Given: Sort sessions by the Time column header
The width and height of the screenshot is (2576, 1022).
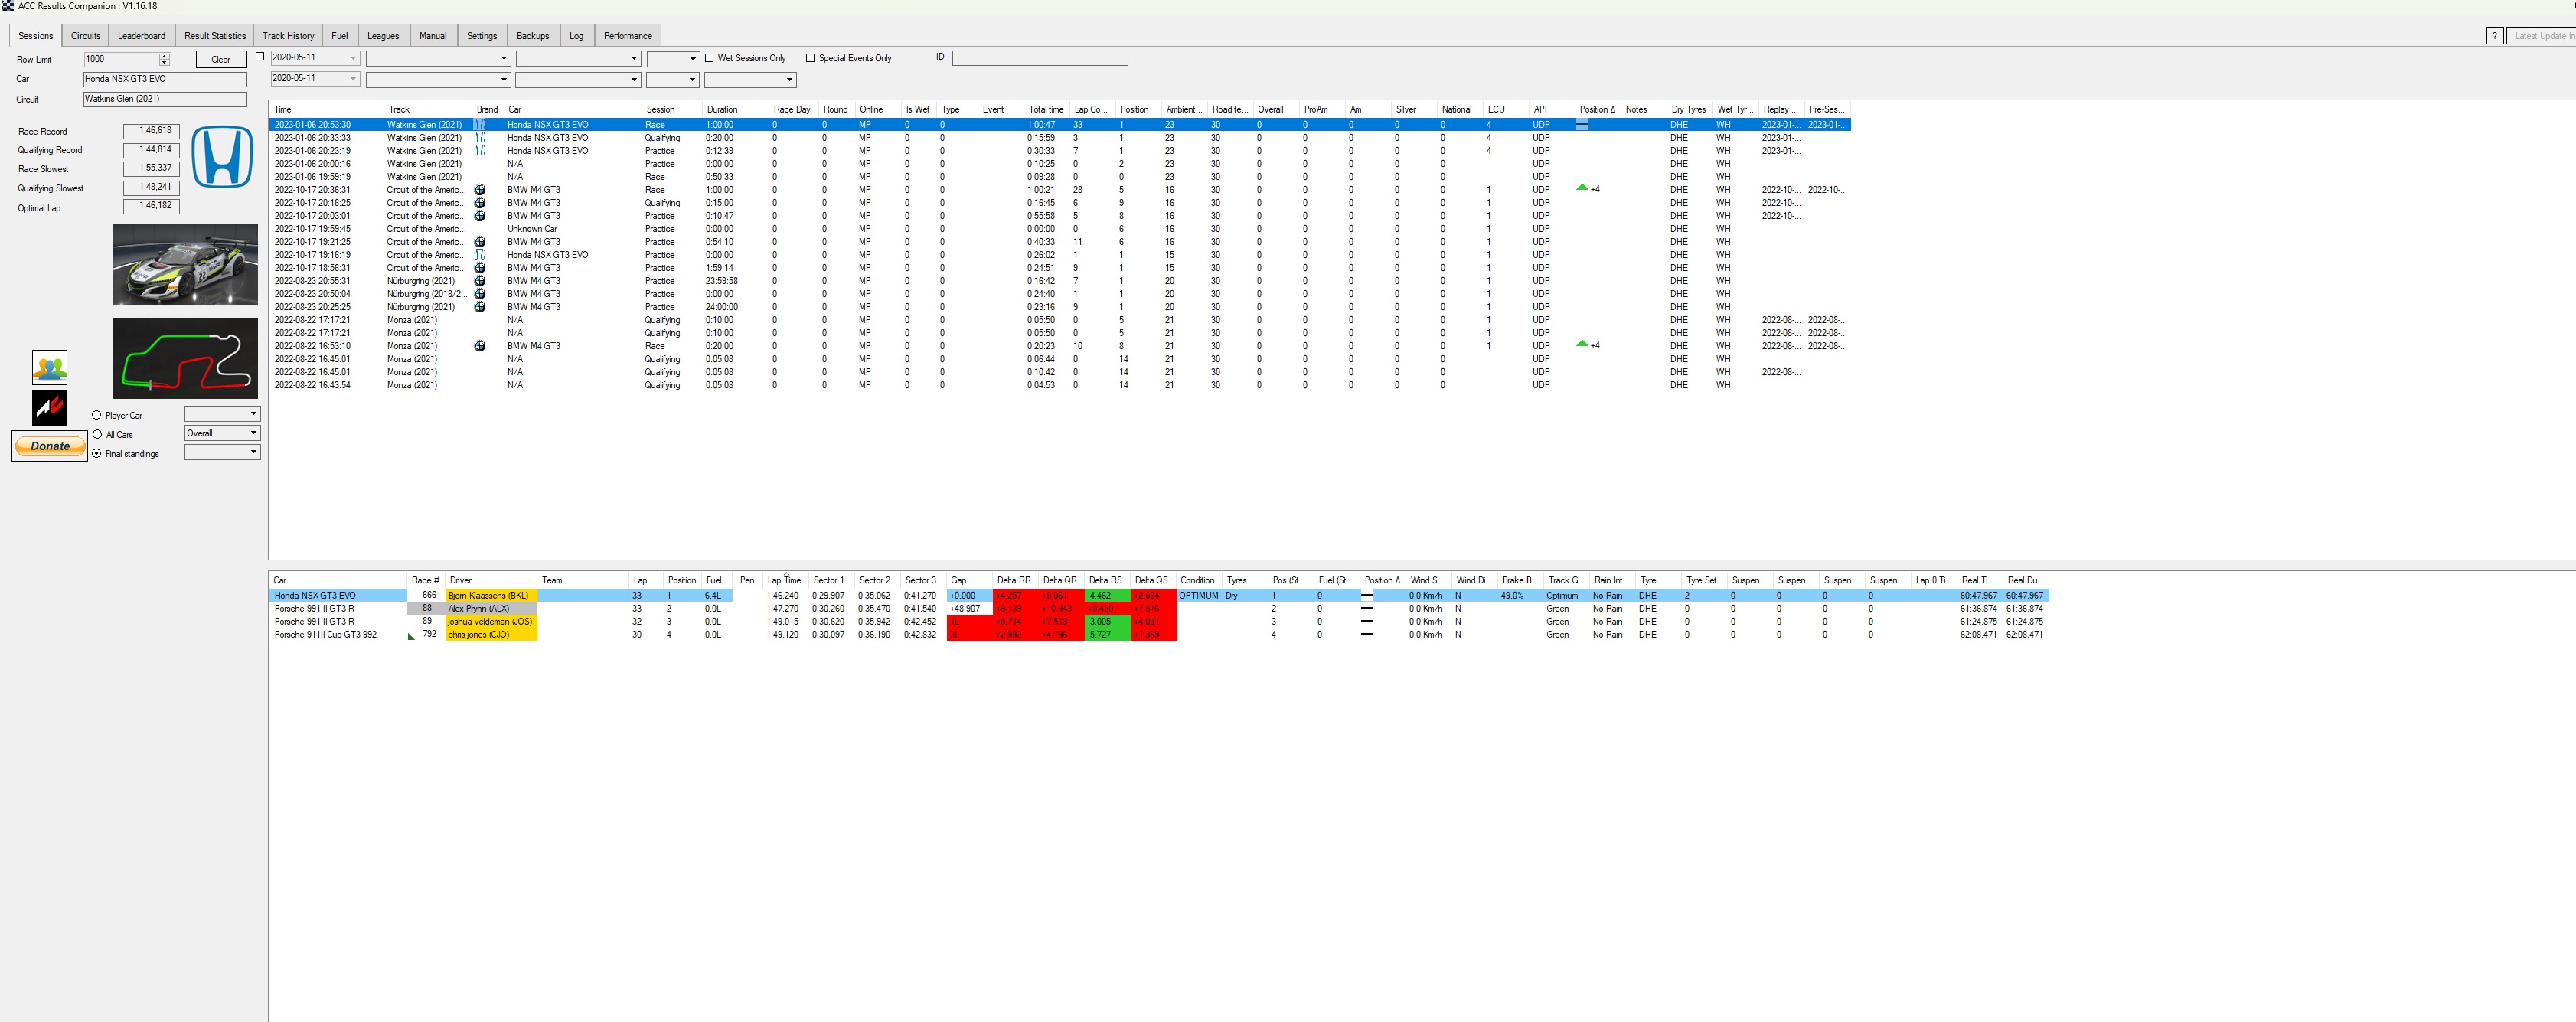Looking at the screenshot, I should click(x=327, y=110).
